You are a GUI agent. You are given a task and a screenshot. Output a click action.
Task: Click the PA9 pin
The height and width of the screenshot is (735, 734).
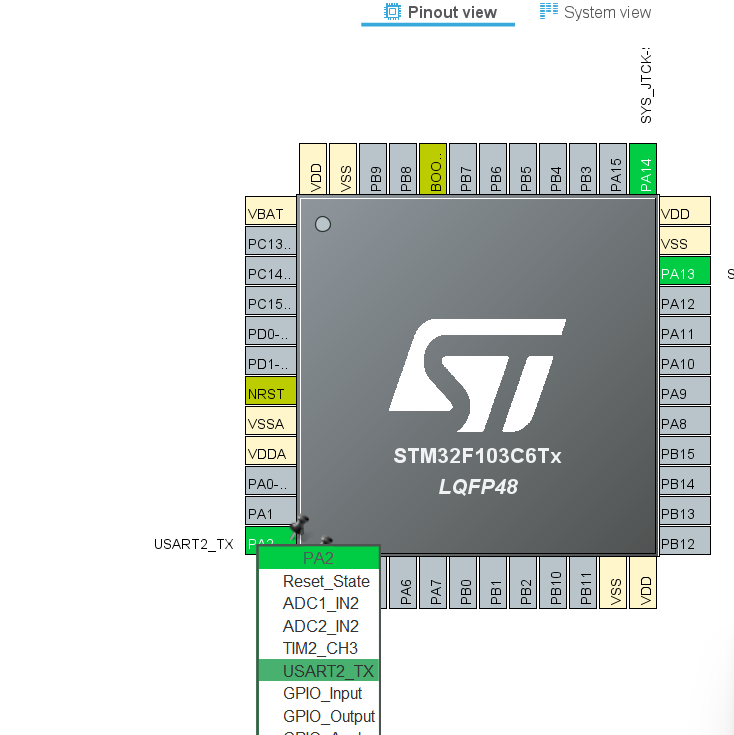coord(685,390)
